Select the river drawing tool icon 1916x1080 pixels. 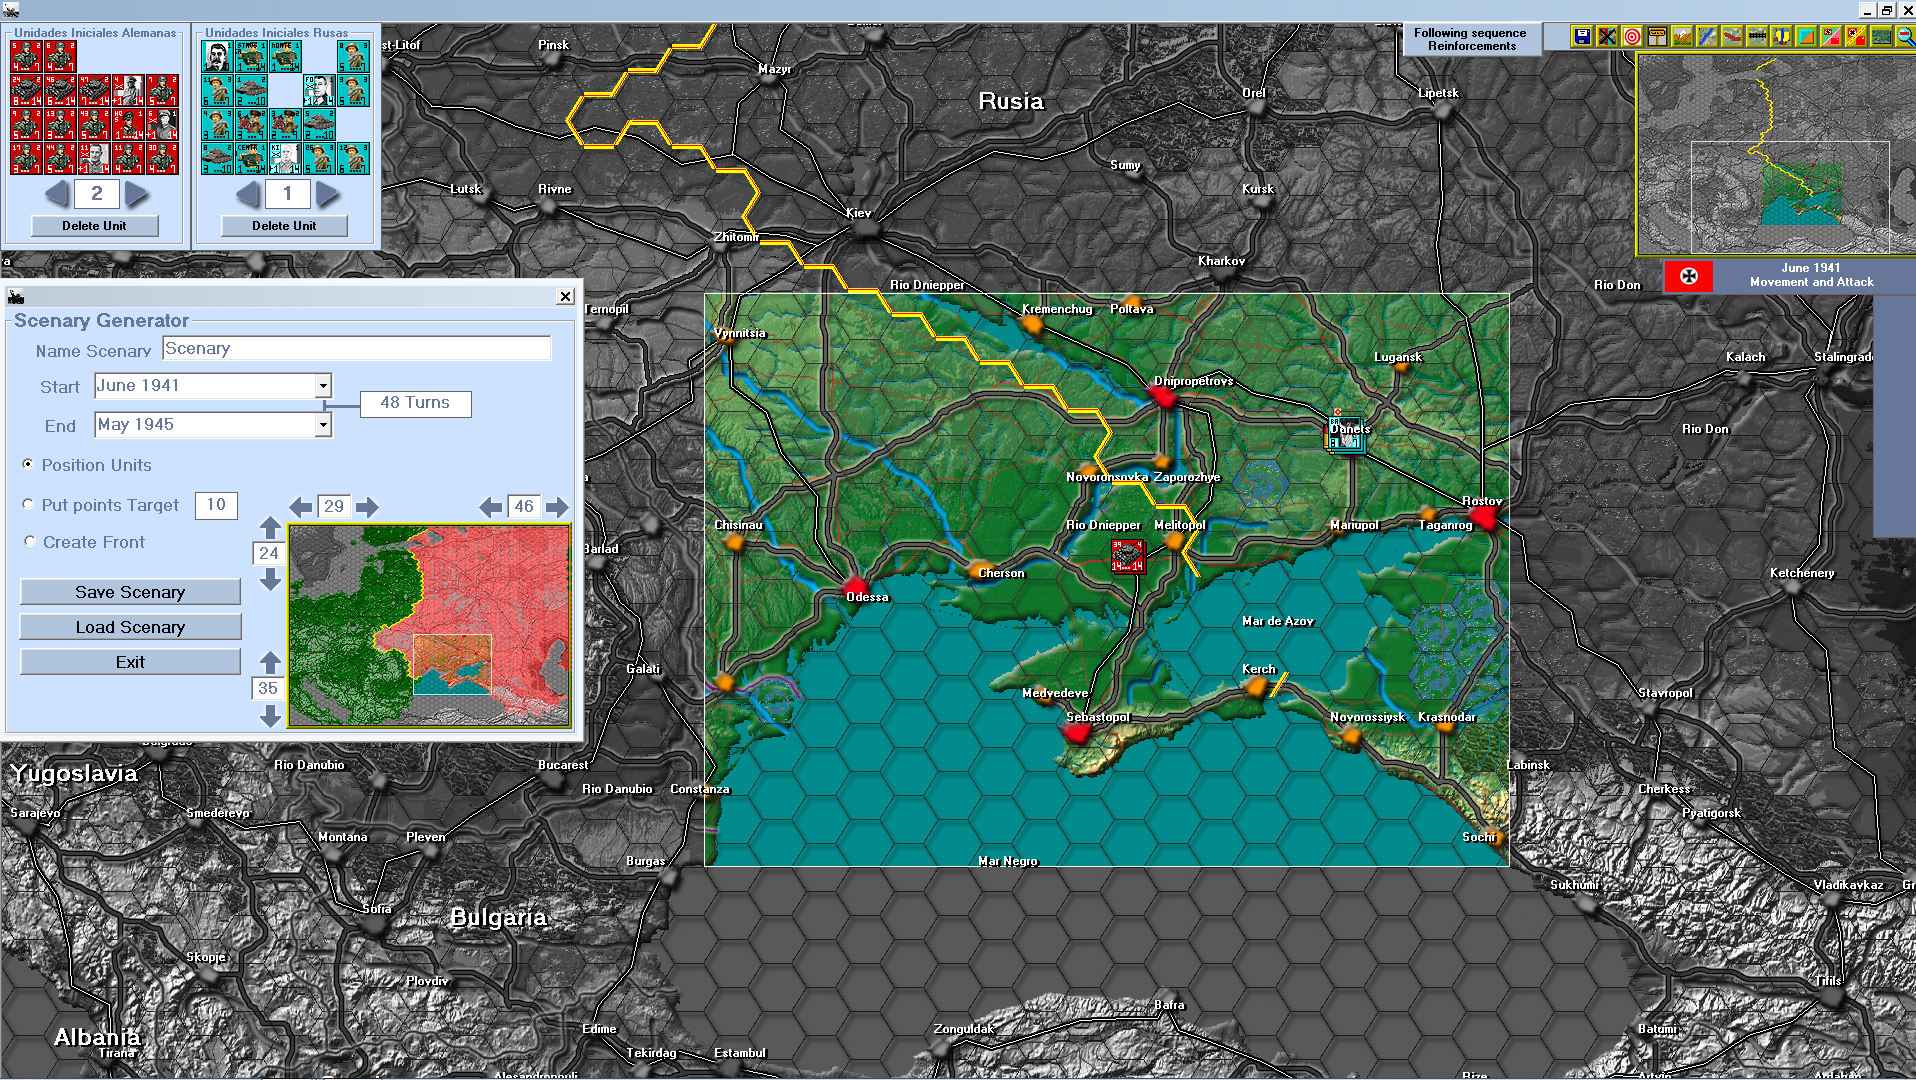tap(1707, 35)
